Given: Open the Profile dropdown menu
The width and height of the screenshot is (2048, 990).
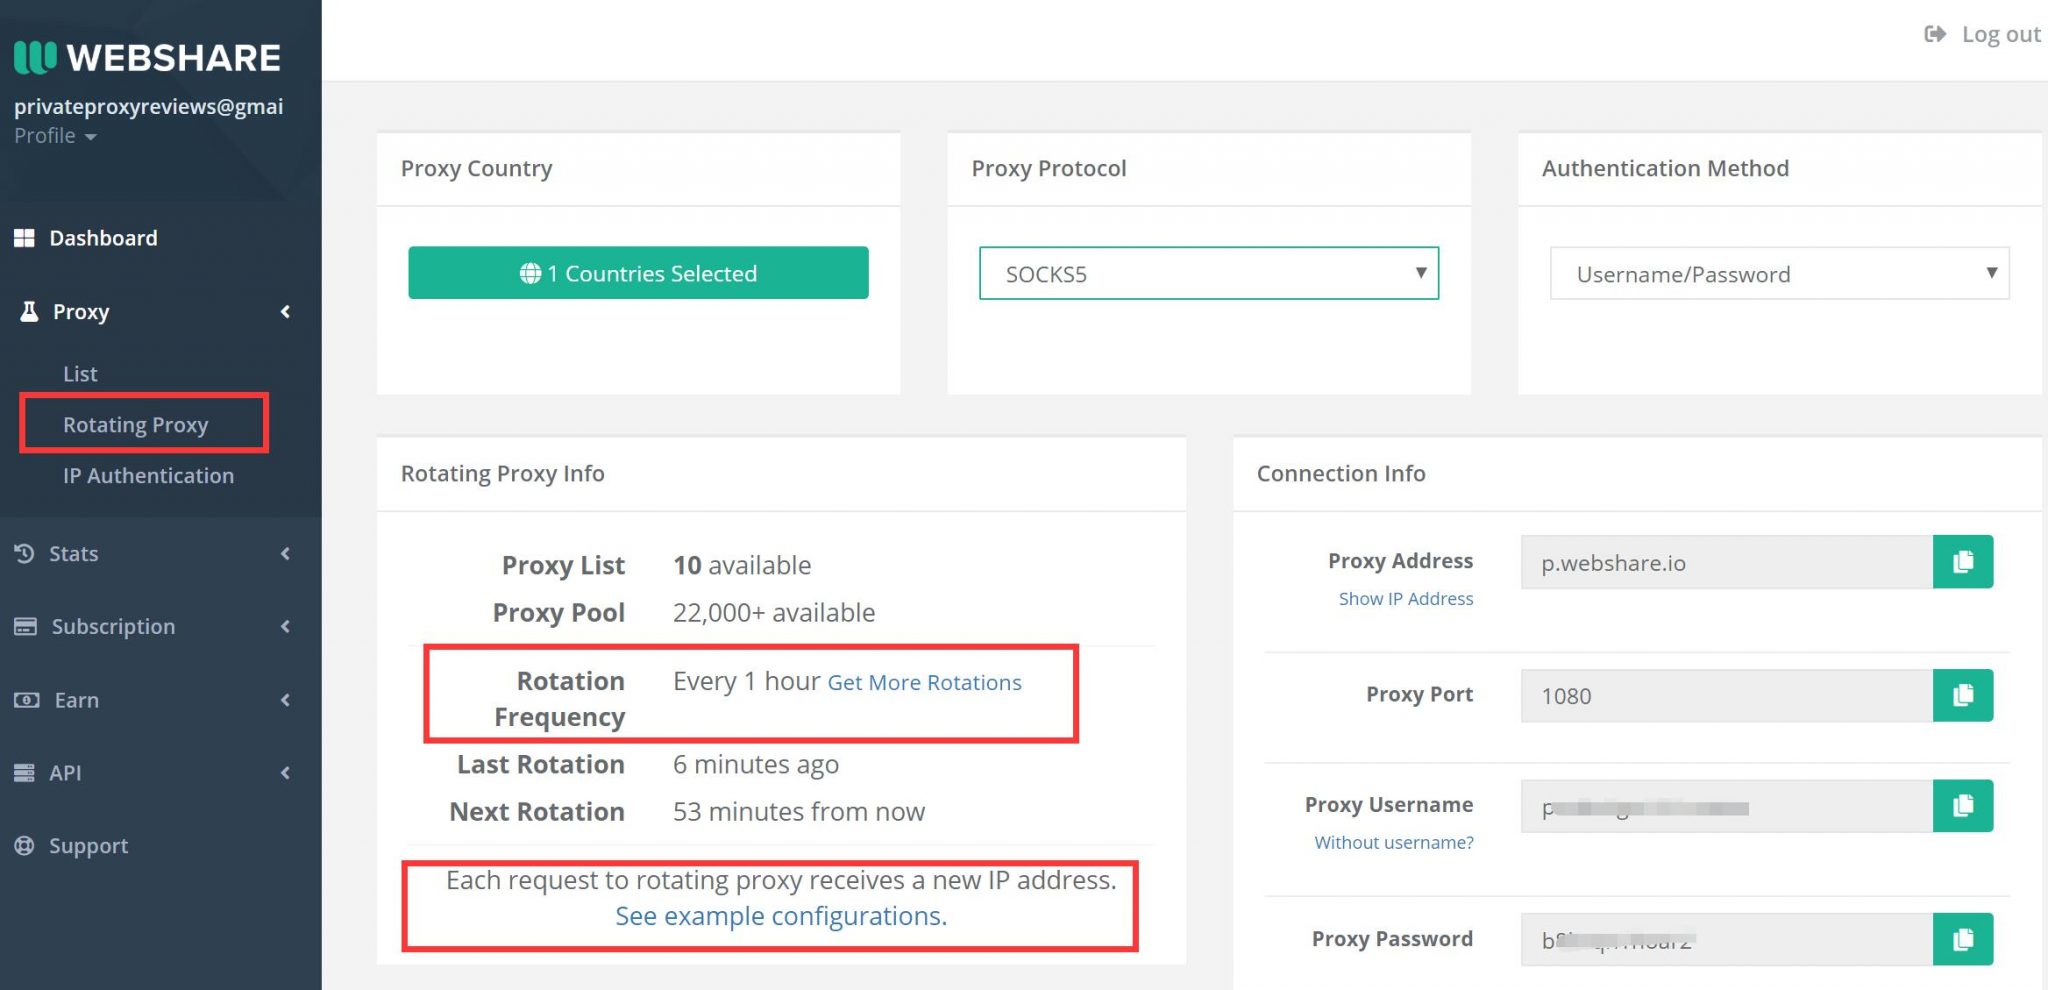Looking at the screenshot, I should pyautogui.click(x=55, y=136).
